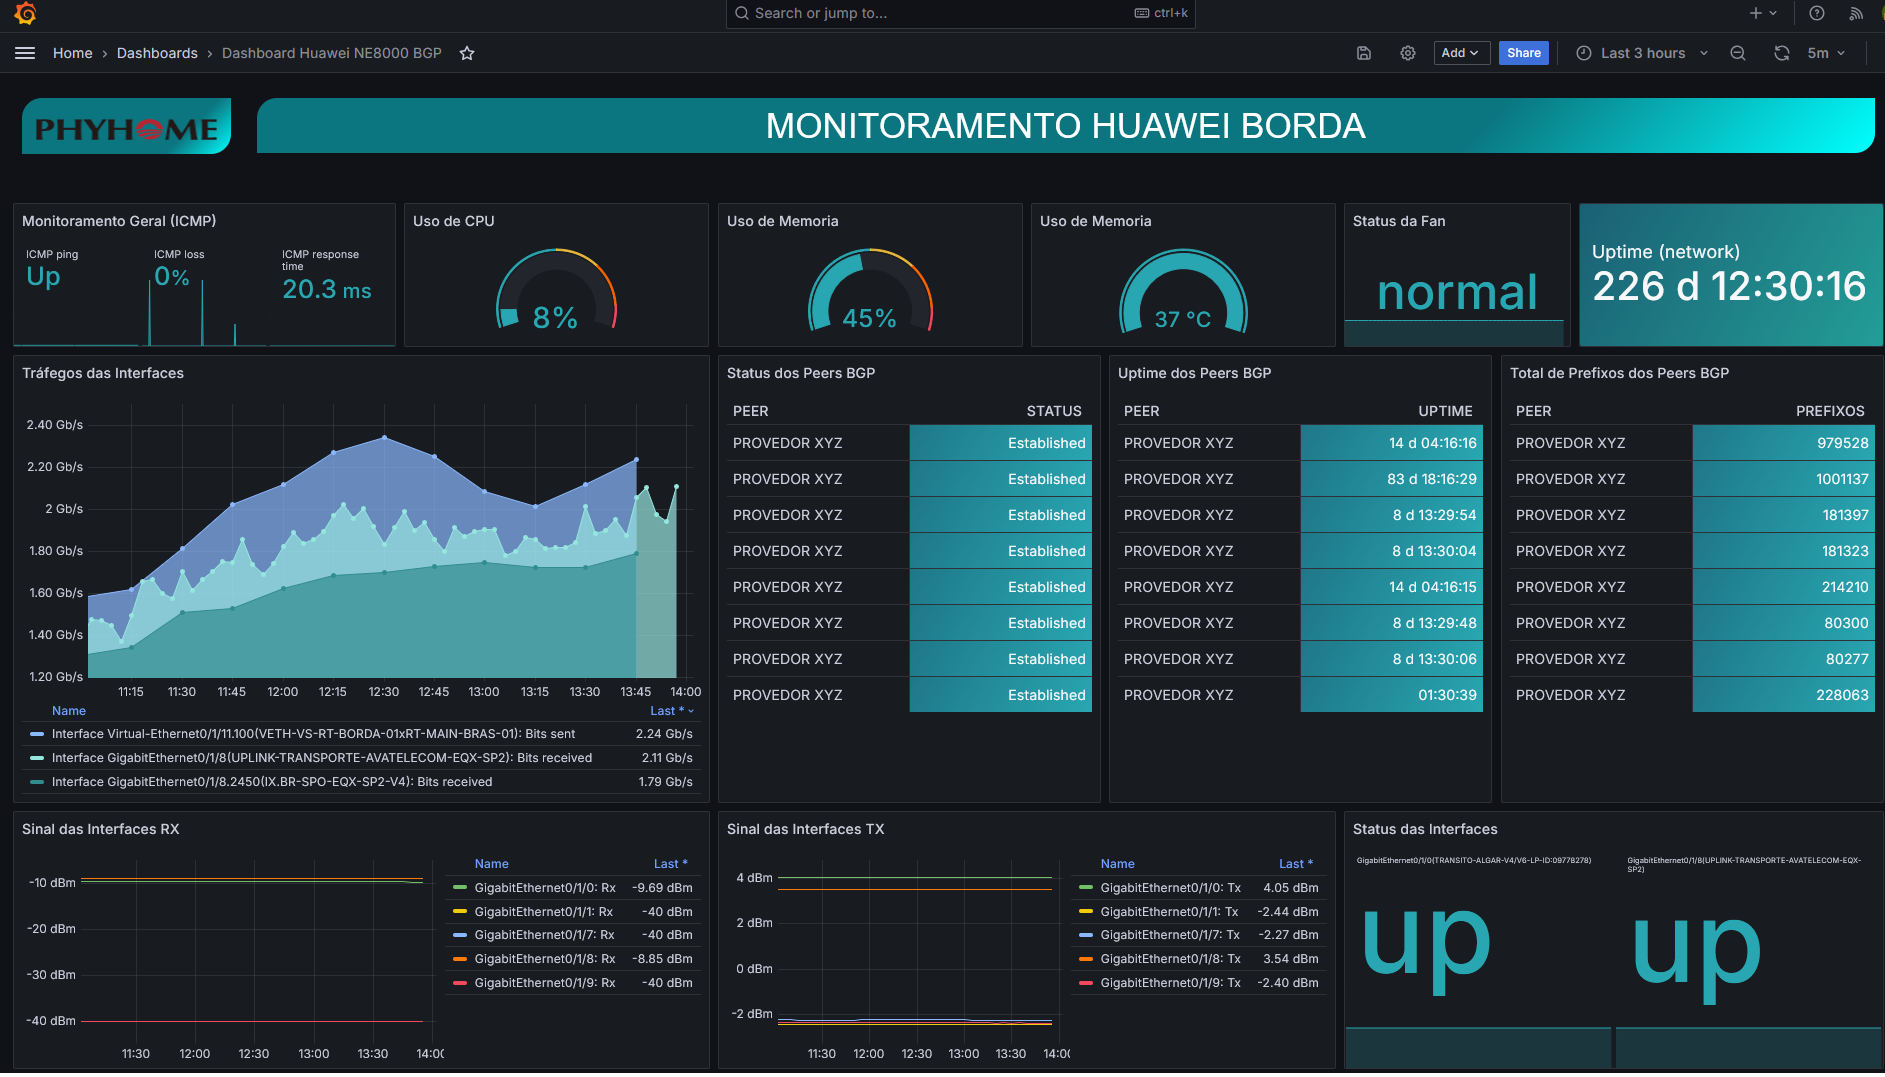Open the hamburger navigation menu
The width and height of the screenshot is (1885, 1077).
[x=25, y=53]
